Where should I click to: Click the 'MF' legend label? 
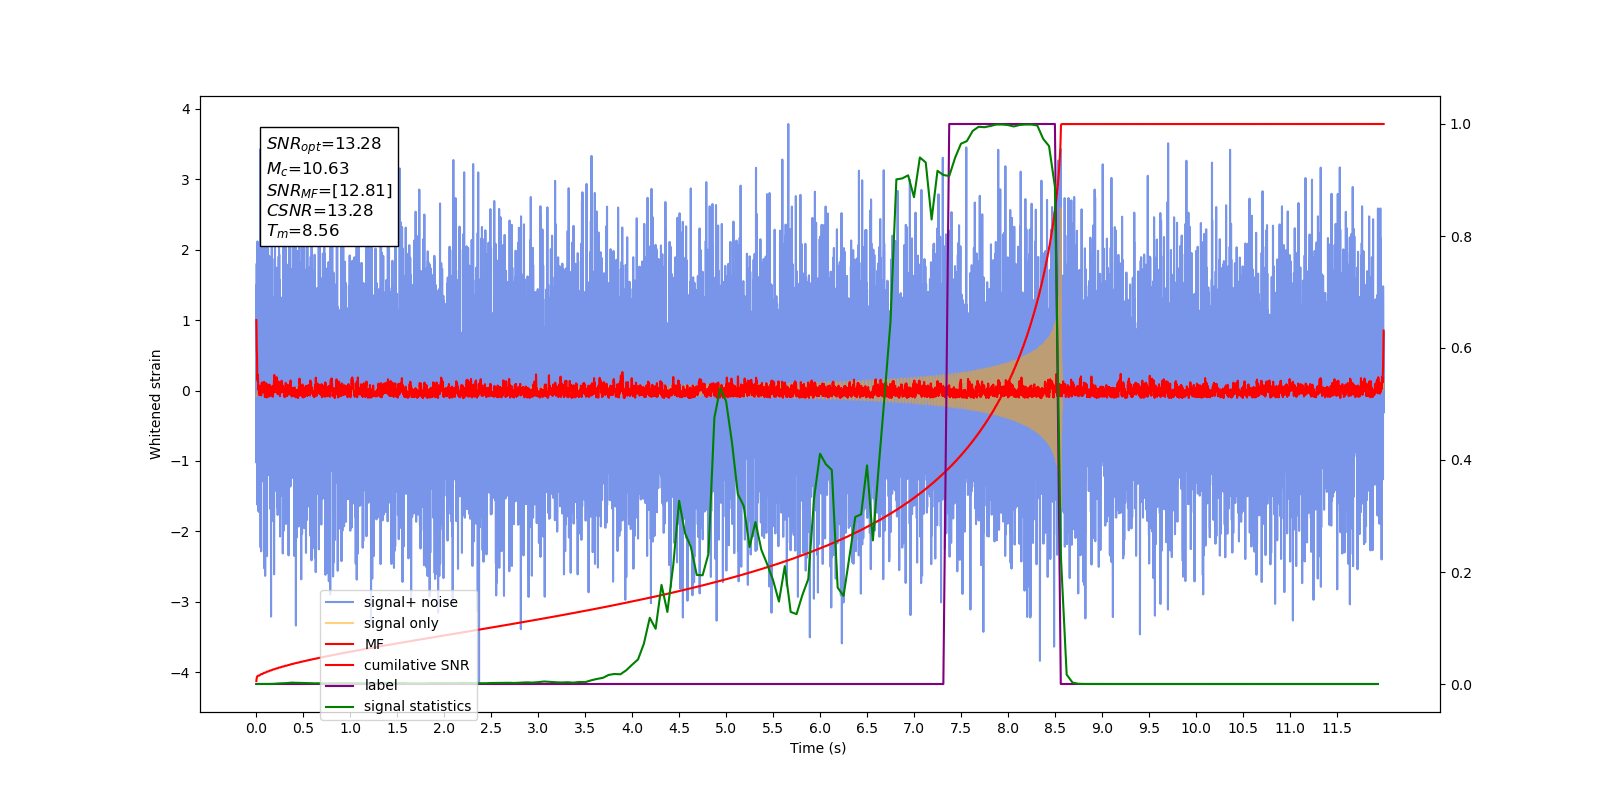(x=374, y=644)
